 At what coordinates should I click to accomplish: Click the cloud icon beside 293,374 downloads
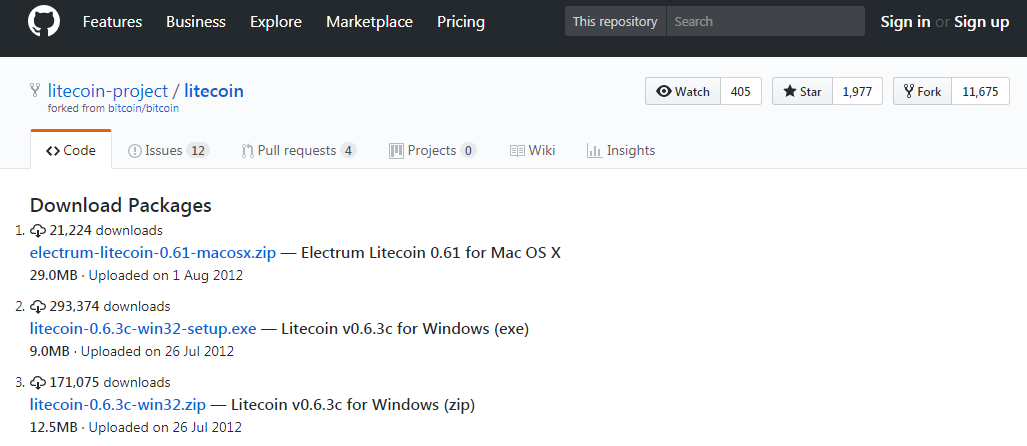pyautogui.click(x=38, y=307)
